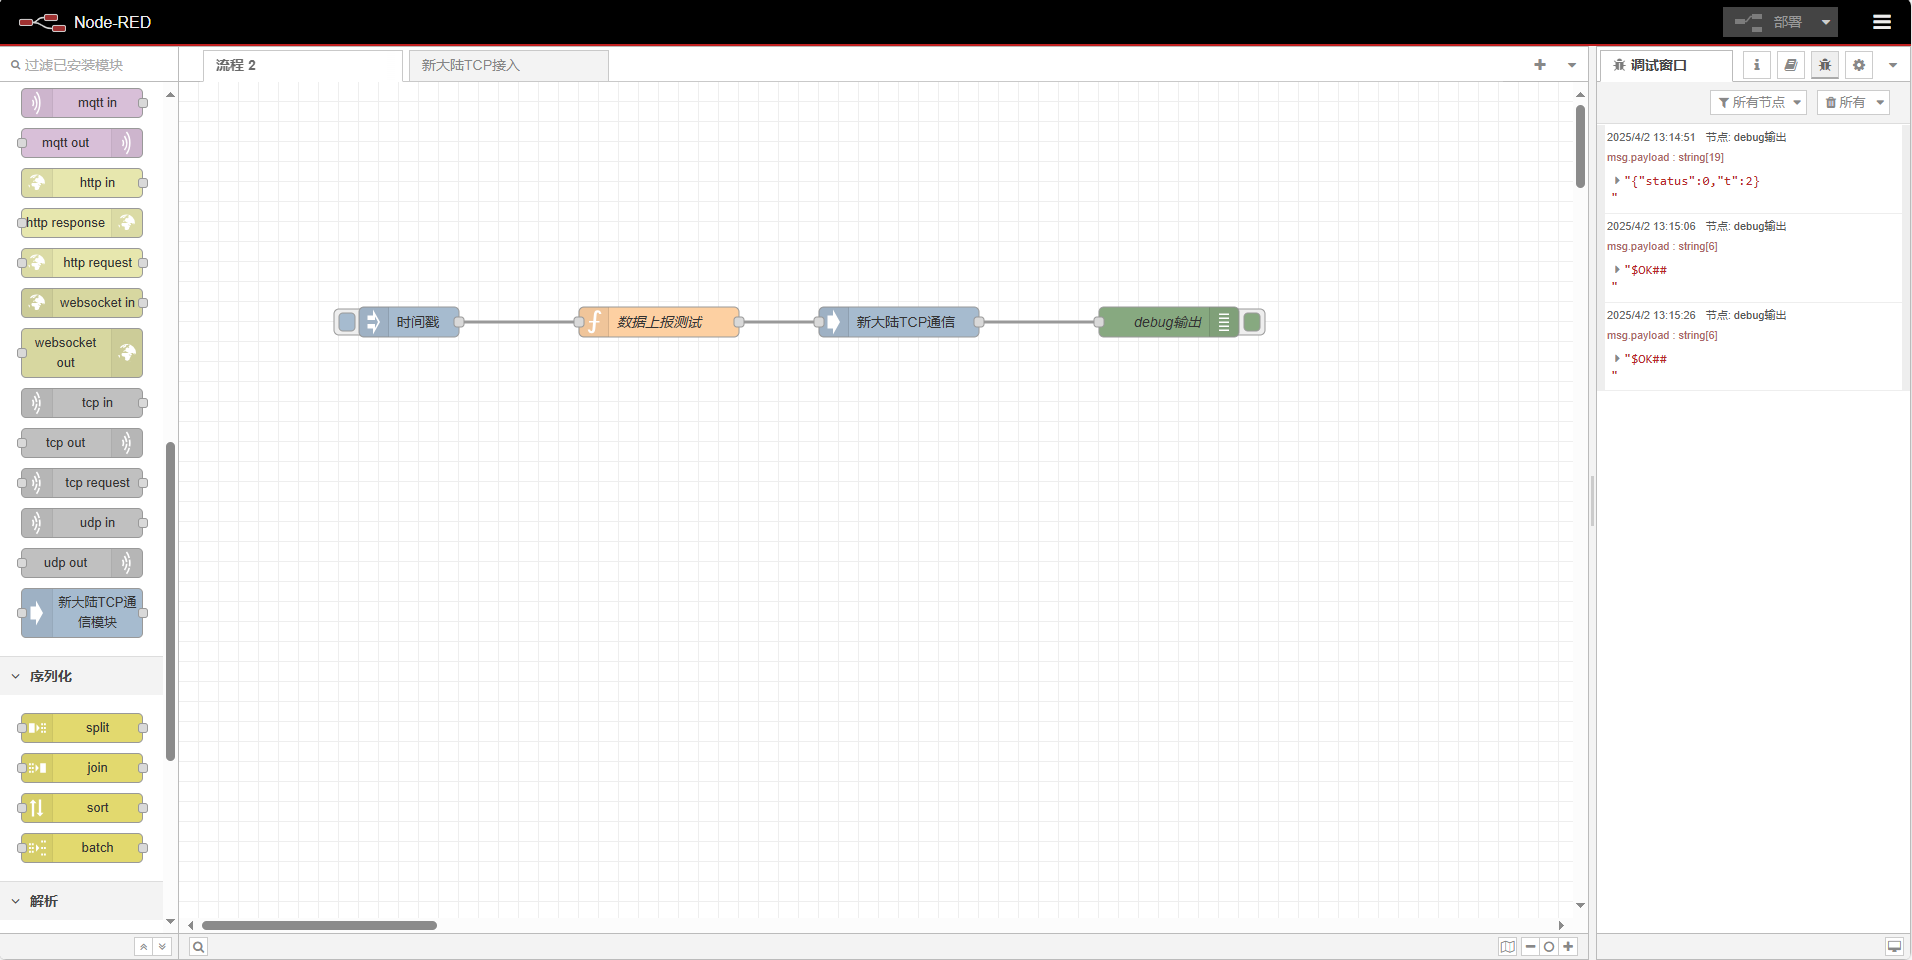The height and width of the screenshot is (960, 1912).
Task: Collapse all palette categories arrow
Action: 144,947
